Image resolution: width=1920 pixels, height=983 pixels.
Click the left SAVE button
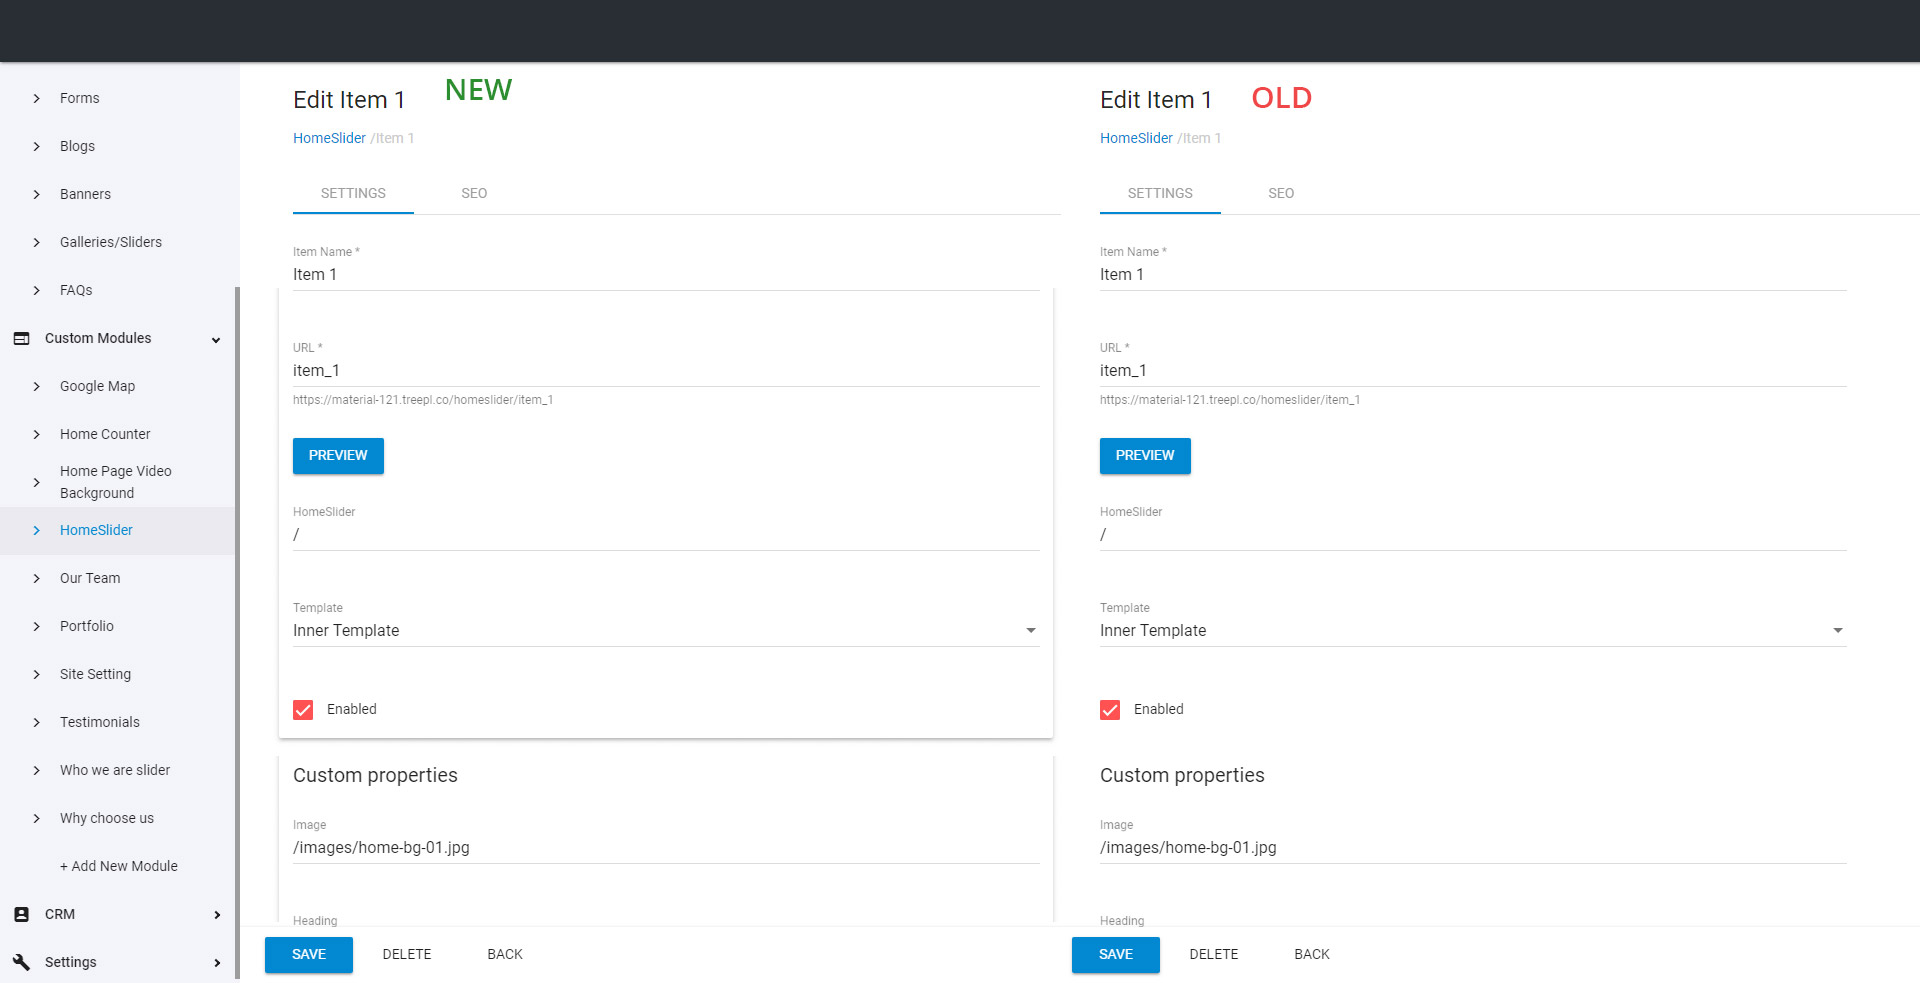click(308, 955)
